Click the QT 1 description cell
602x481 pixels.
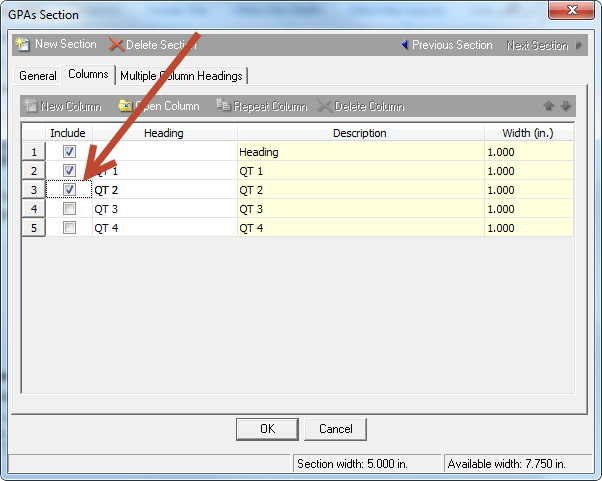(361, 170)
